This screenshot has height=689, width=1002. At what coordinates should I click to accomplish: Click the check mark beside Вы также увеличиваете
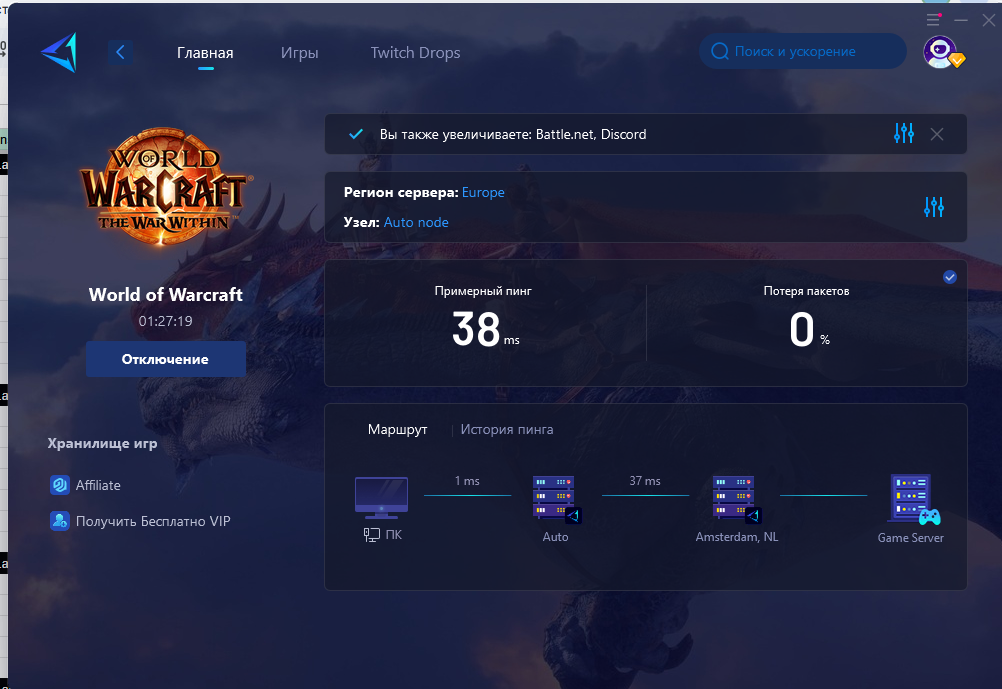(356, 134)
